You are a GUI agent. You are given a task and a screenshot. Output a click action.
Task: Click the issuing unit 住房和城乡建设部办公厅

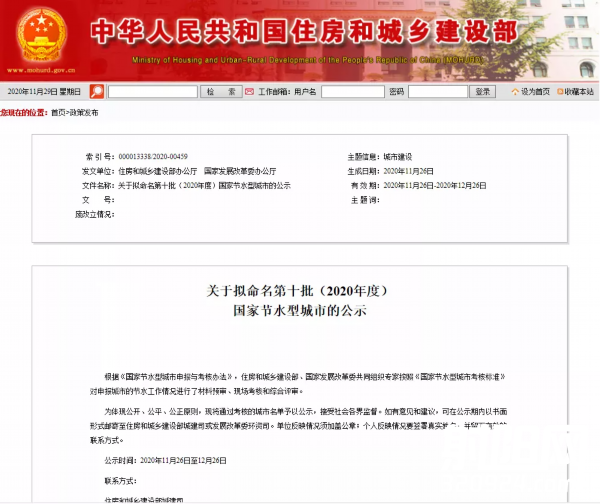158,171
